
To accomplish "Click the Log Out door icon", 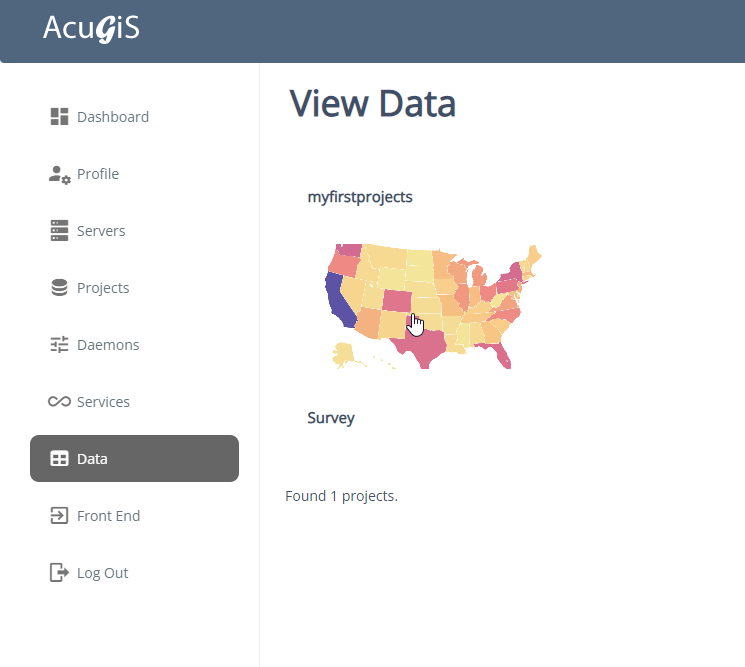I will tap(59, 573).
